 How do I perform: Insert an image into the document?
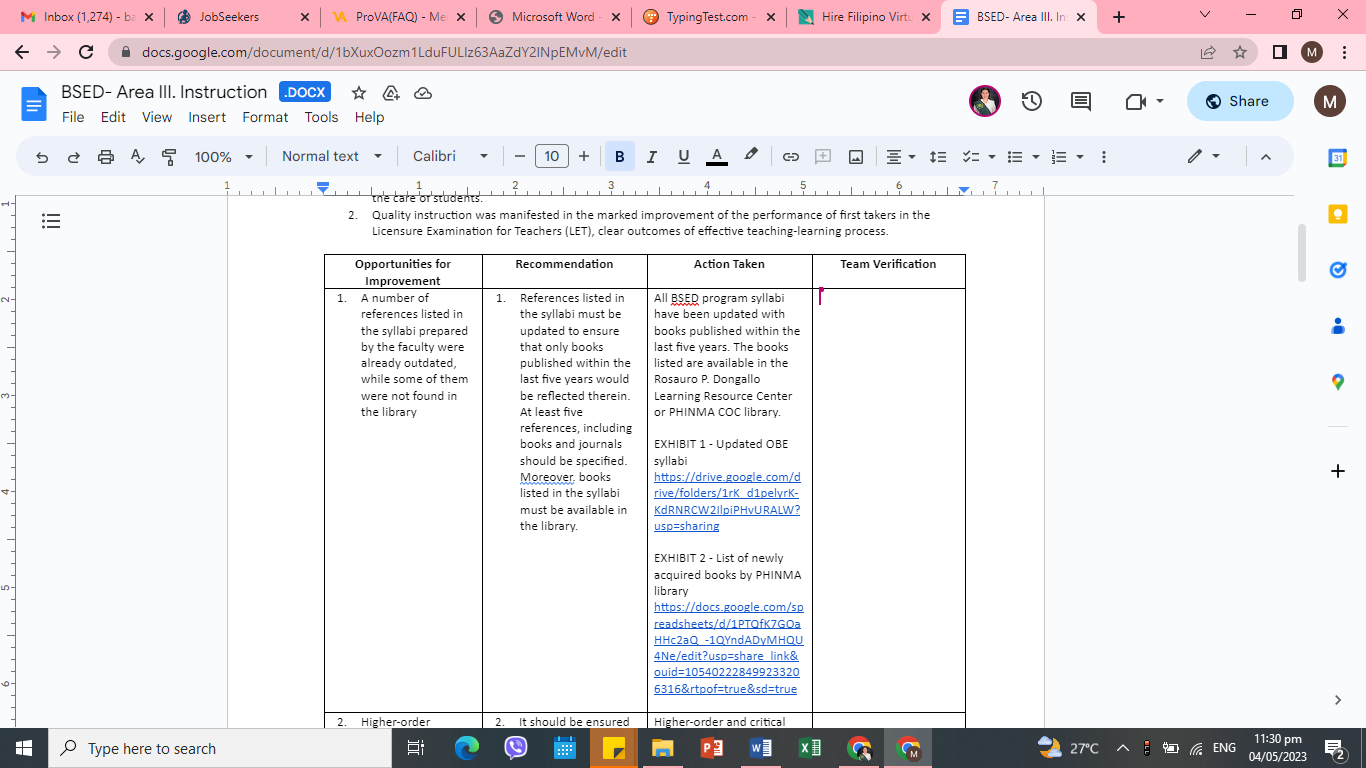click(856, 157)
